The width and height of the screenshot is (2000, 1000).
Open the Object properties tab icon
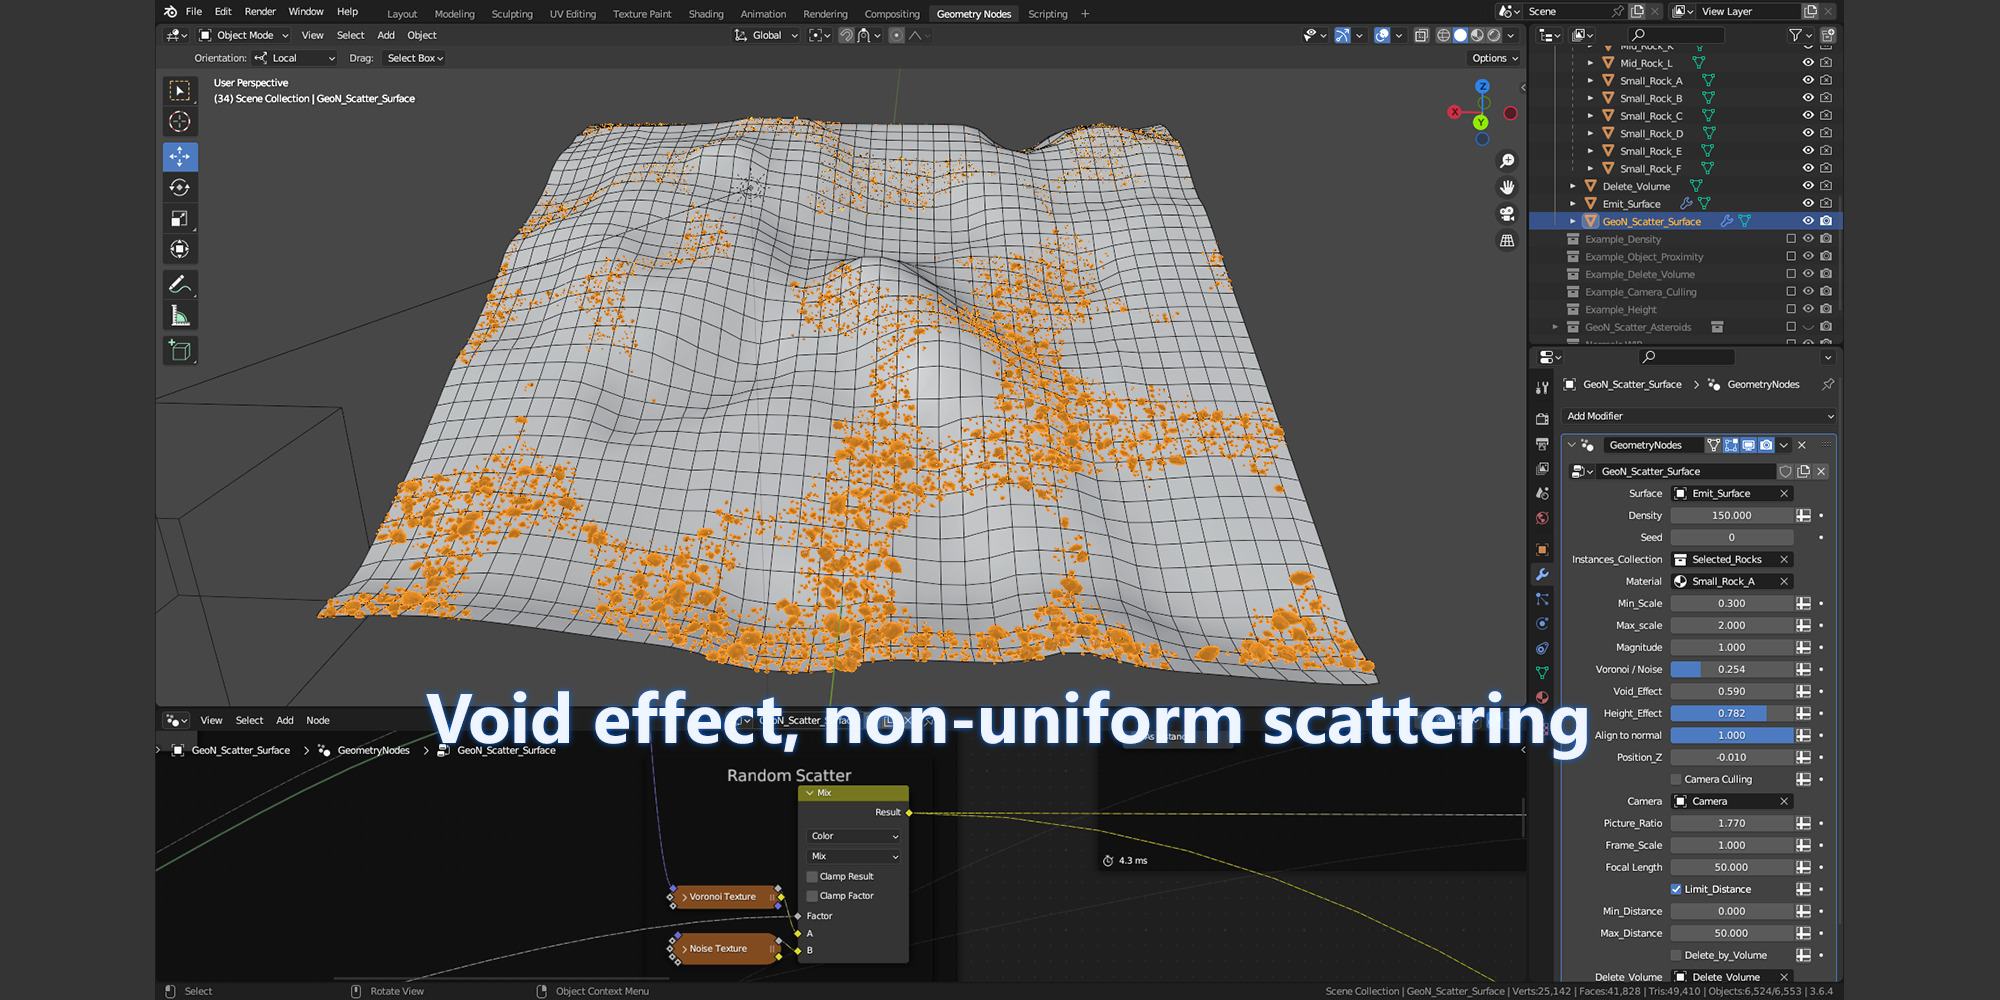pos(1542,549)
